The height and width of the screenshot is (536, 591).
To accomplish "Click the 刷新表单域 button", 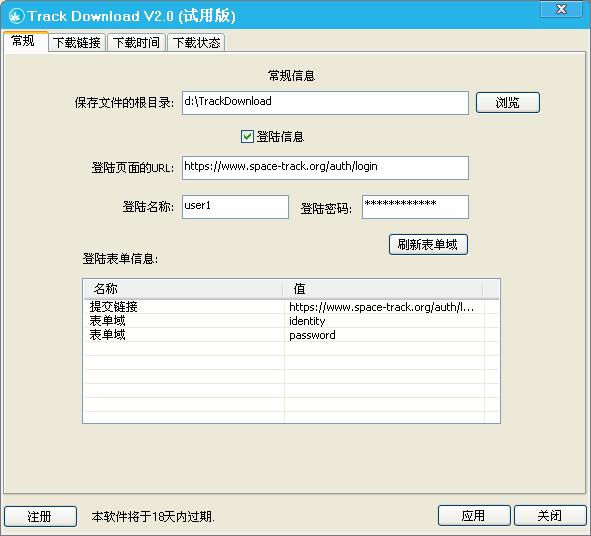I will tap(428, 245).
